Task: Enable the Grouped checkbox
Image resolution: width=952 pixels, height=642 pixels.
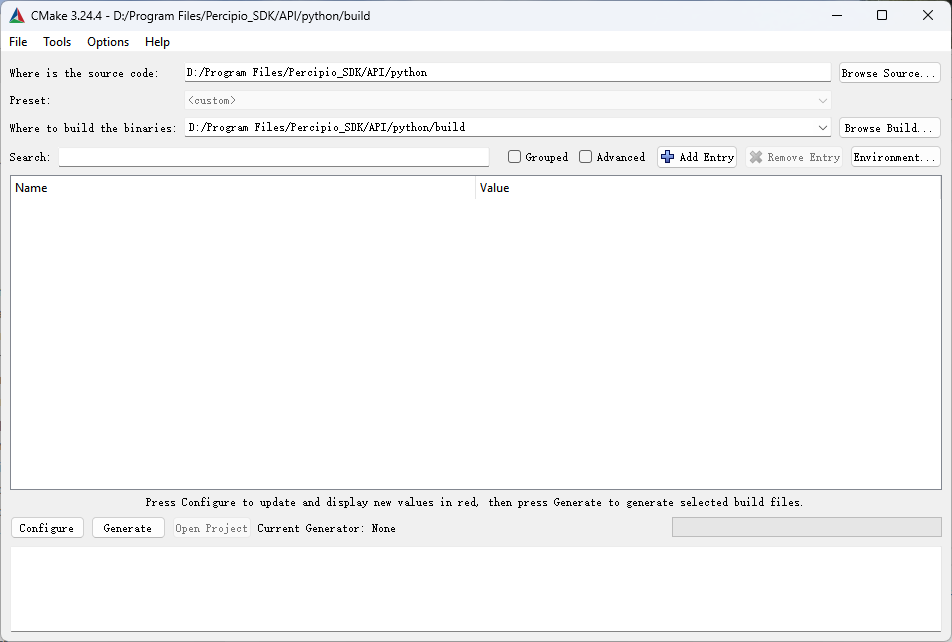Action: coord(515,157)
